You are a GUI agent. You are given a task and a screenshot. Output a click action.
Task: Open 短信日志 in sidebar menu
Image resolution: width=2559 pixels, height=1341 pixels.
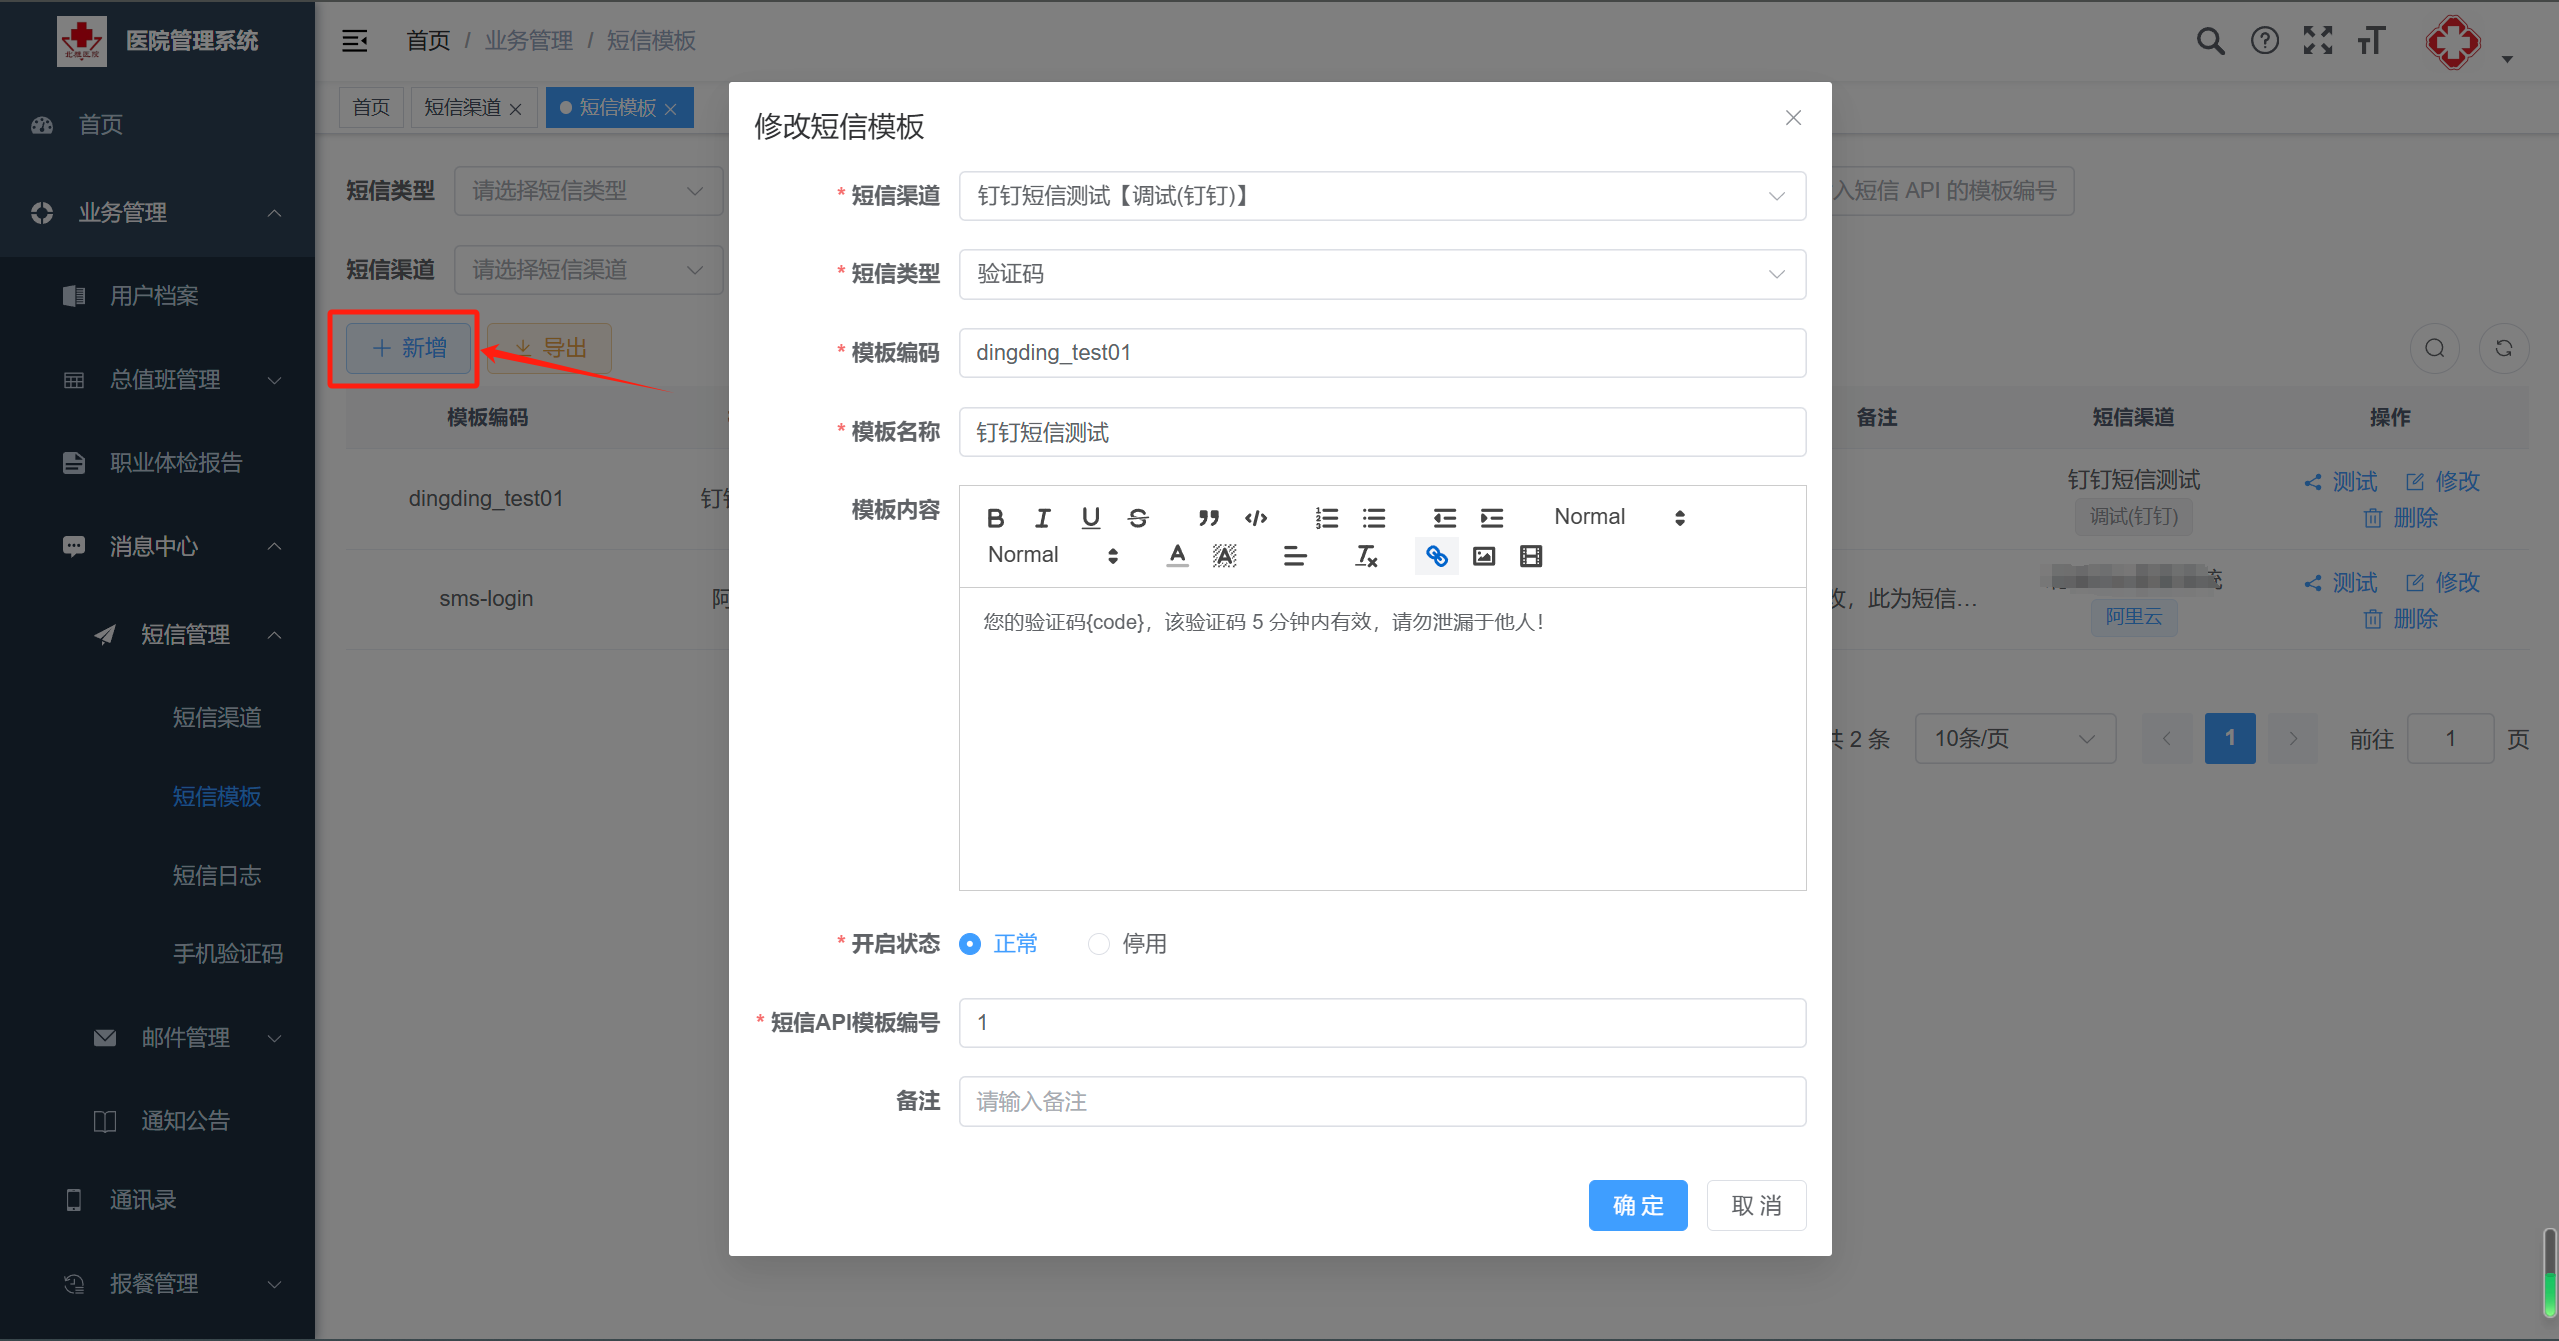click(x=216, y=875)
